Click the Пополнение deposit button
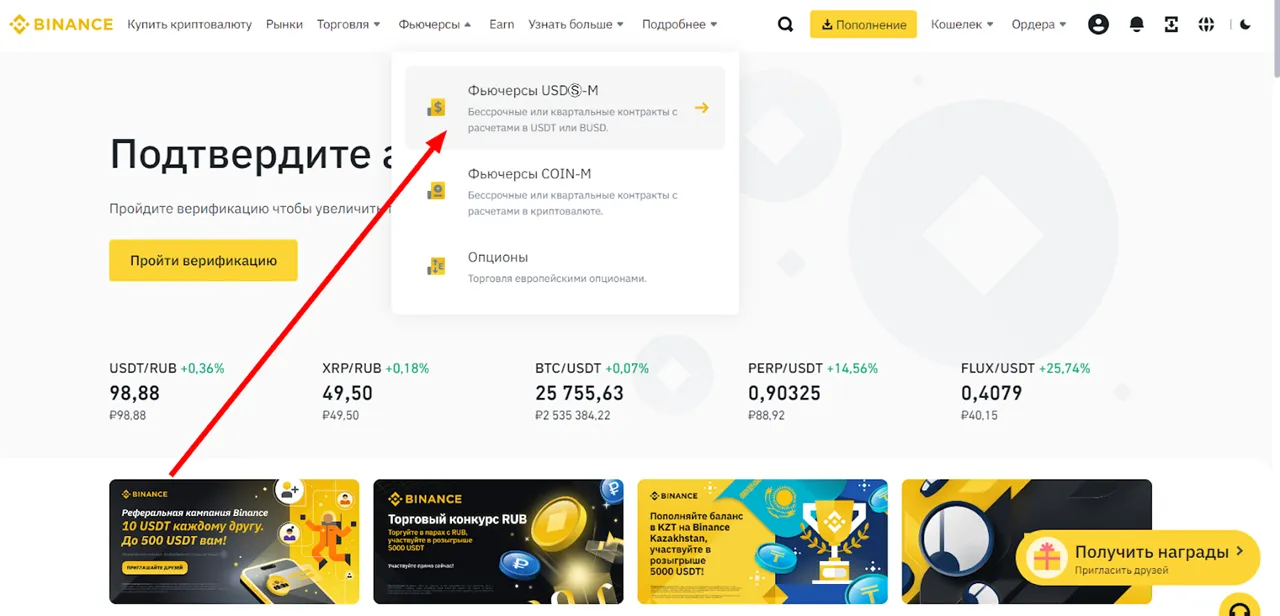 pos(863,25)
